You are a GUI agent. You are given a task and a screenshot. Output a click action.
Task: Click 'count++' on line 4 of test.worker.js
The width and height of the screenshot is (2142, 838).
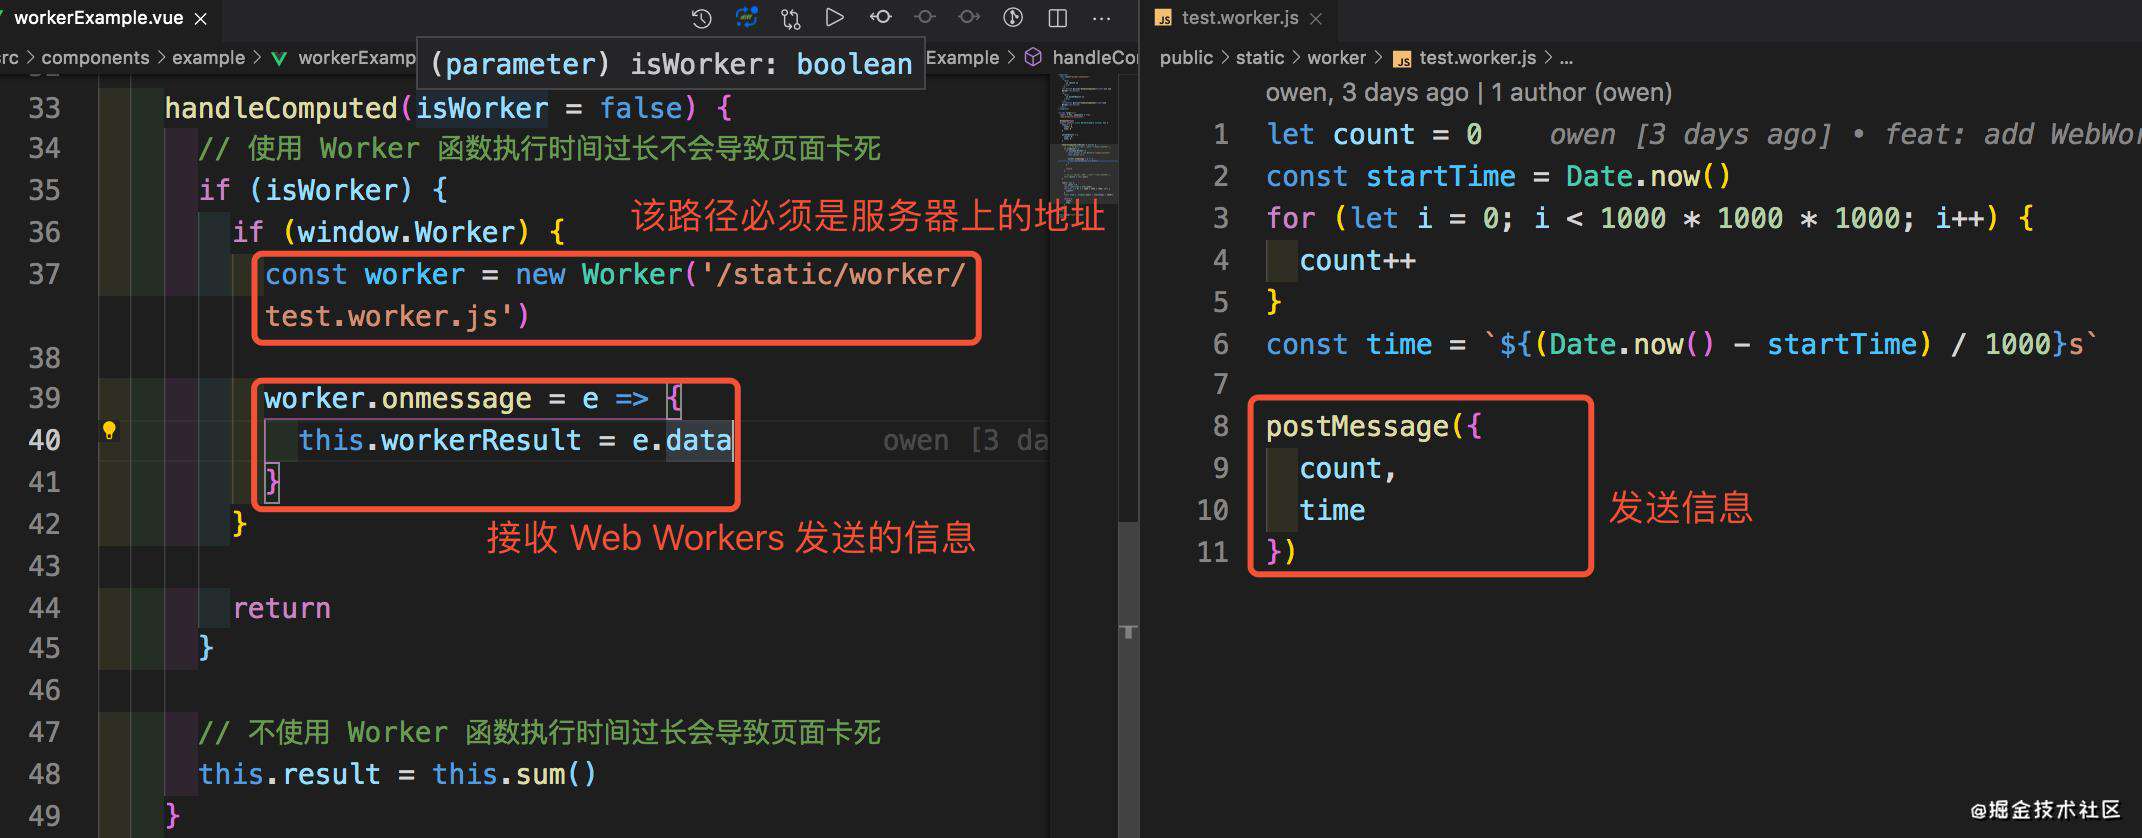click(x=1357, y=261)
